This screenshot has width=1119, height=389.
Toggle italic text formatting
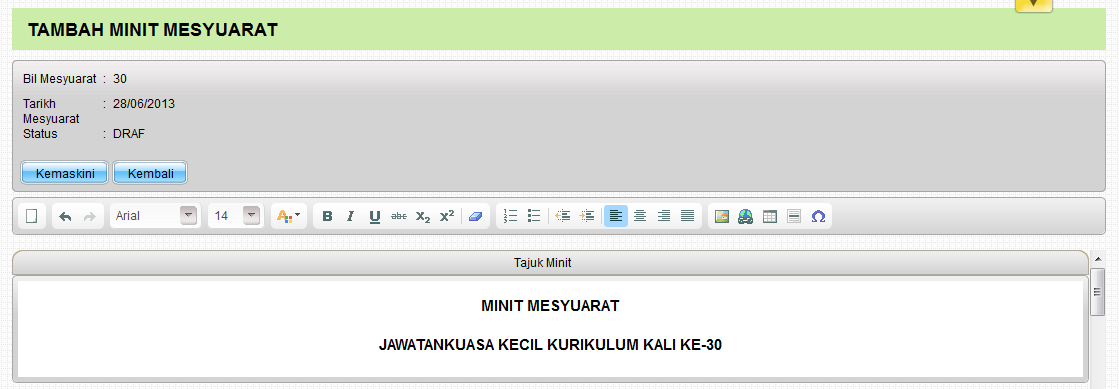coord(350,216)
